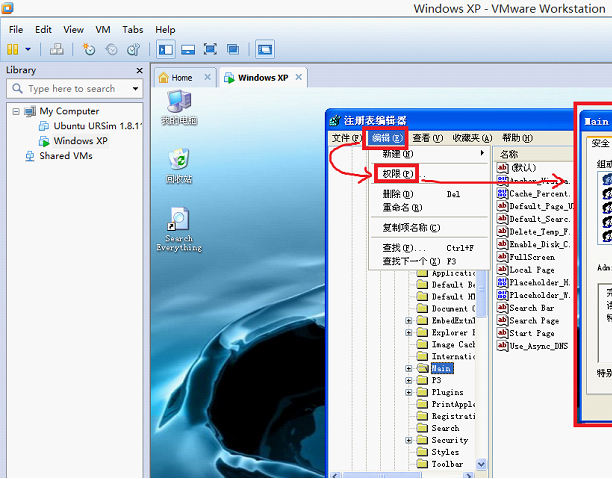Open the snapshot manager icon
This screenshot has width=612, height=479.
(x=133, y=49)
